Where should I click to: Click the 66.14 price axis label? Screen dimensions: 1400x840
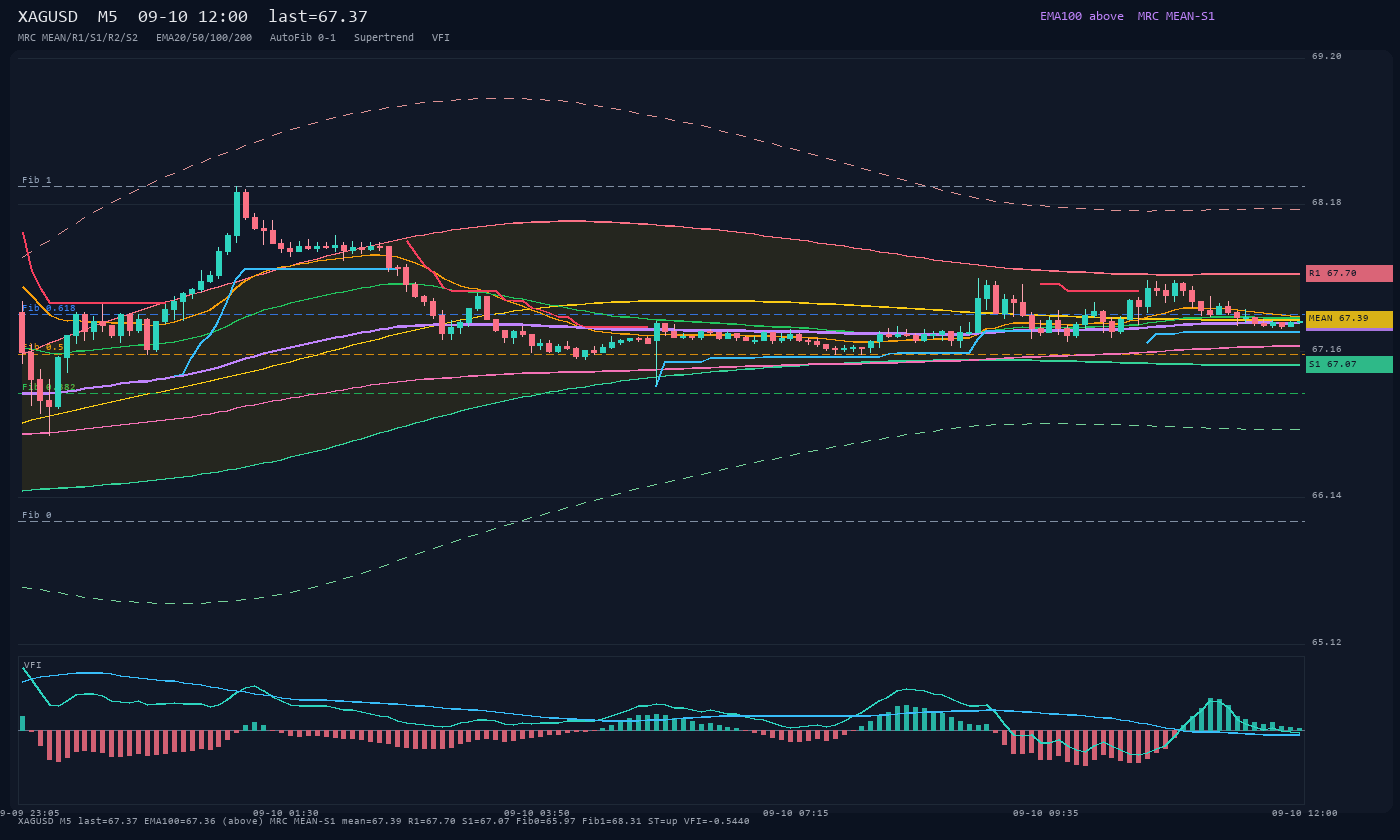pos(1327,496)
